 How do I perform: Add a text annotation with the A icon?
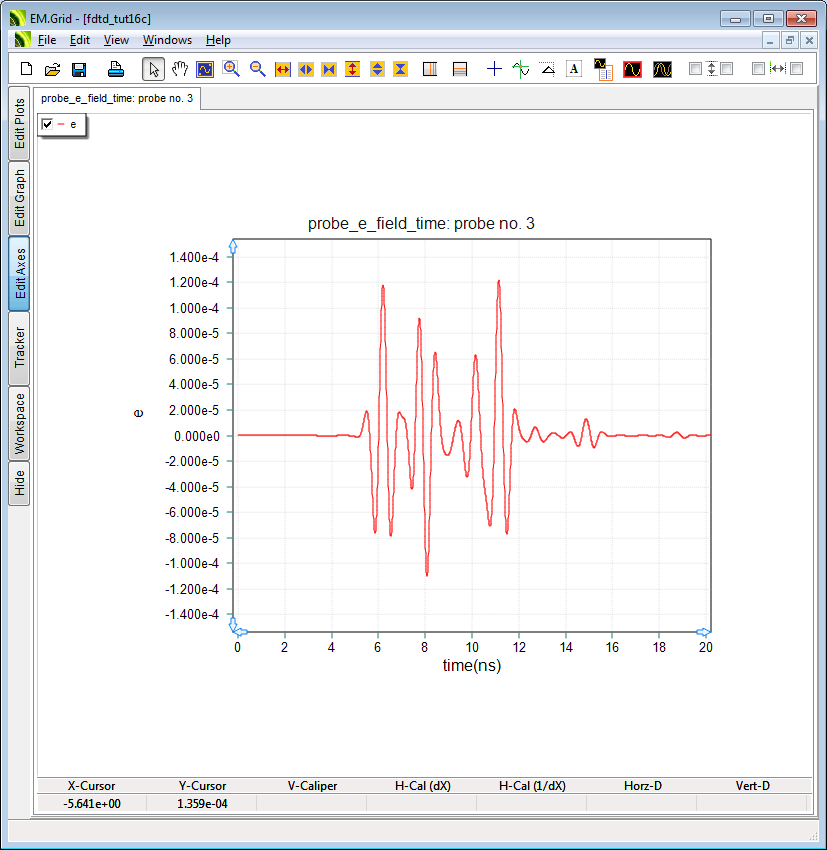(574, 69)
